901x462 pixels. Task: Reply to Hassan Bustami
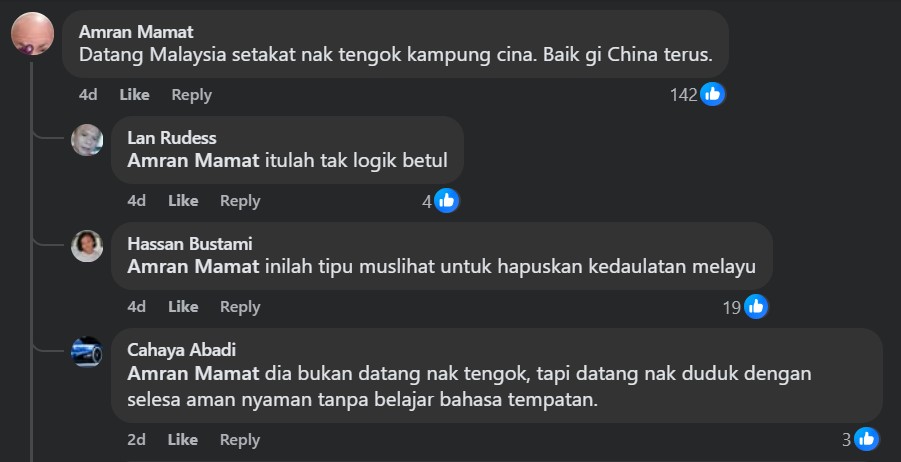coord(240,307)
